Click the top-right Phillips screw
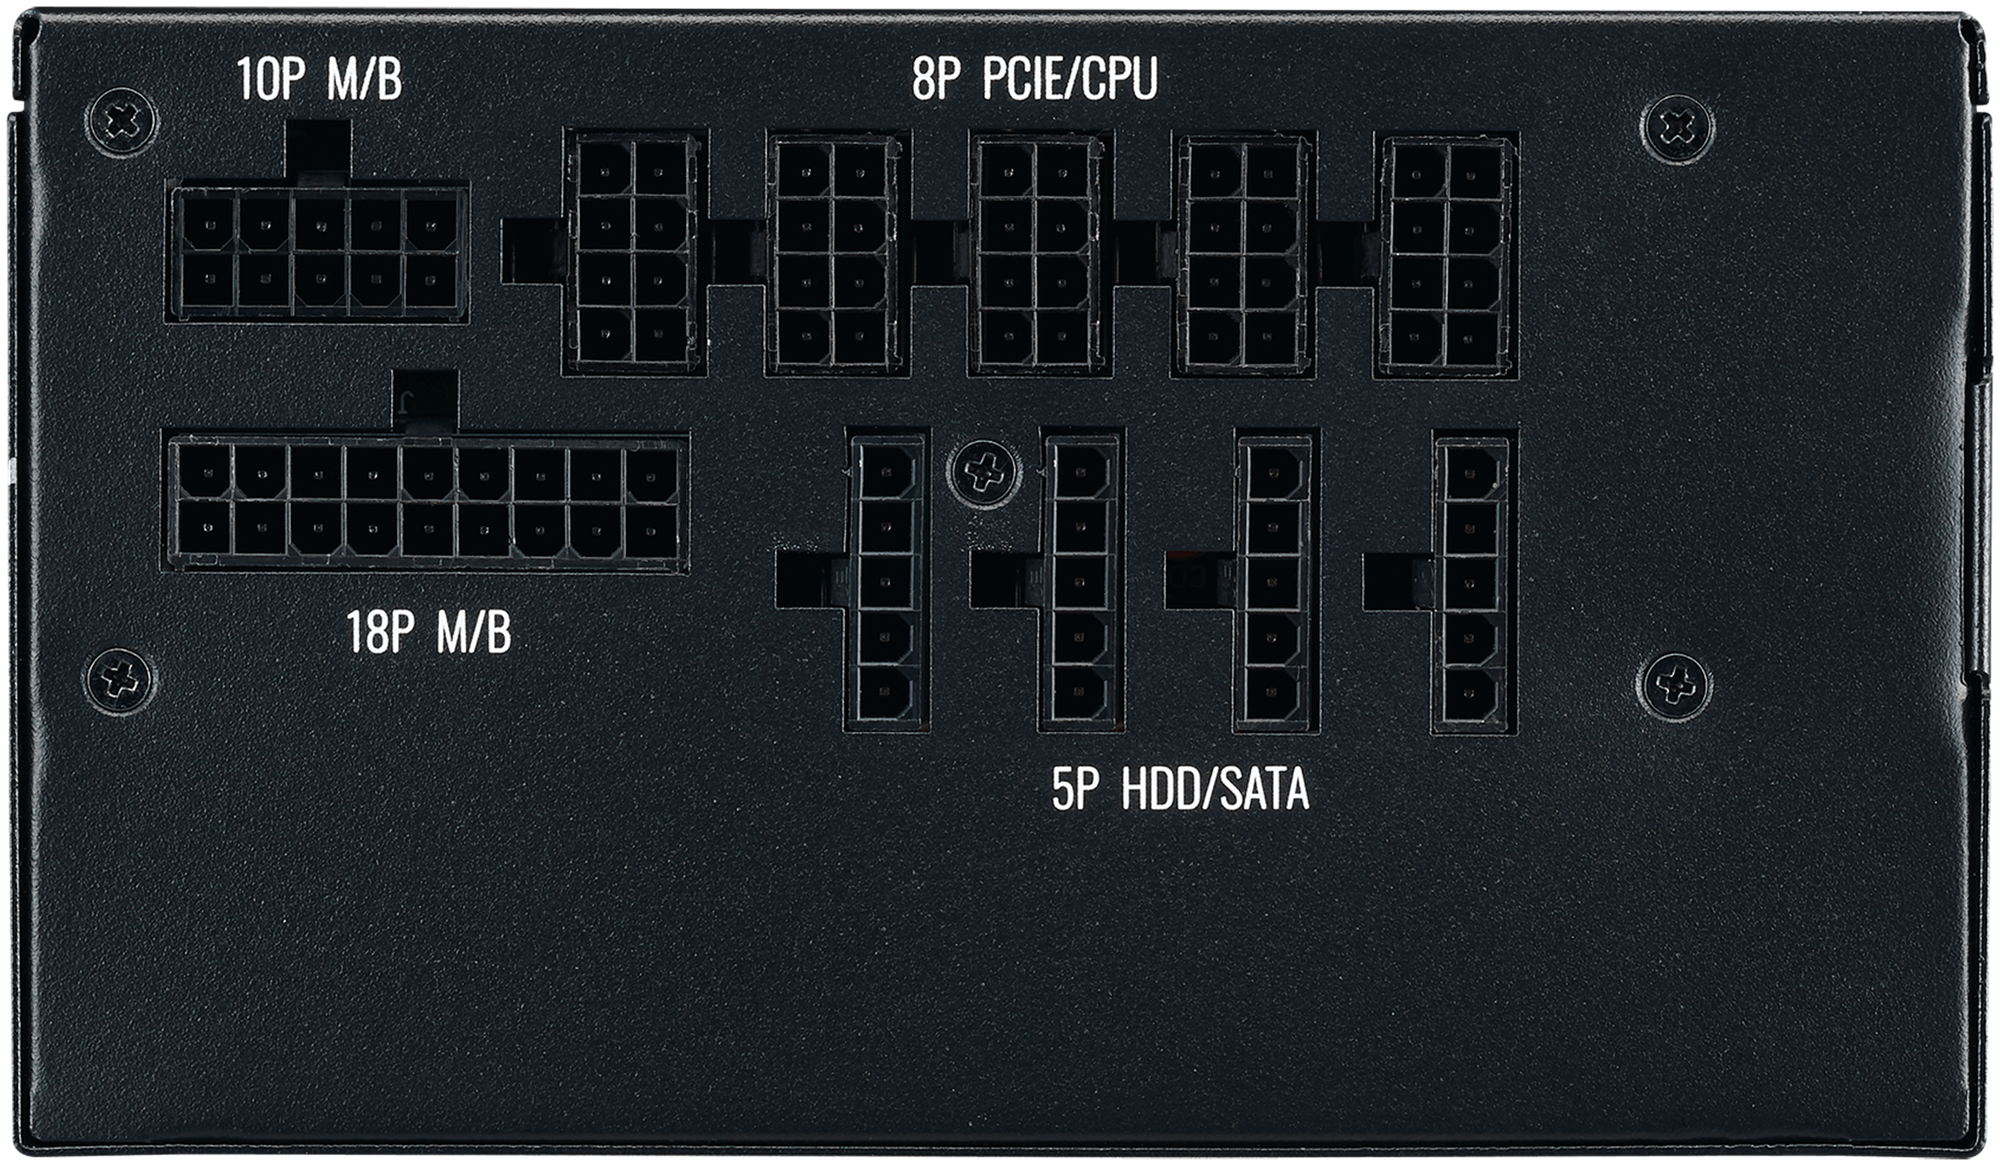The height and width of the screenshot is (1166, 2000). 1677,129
